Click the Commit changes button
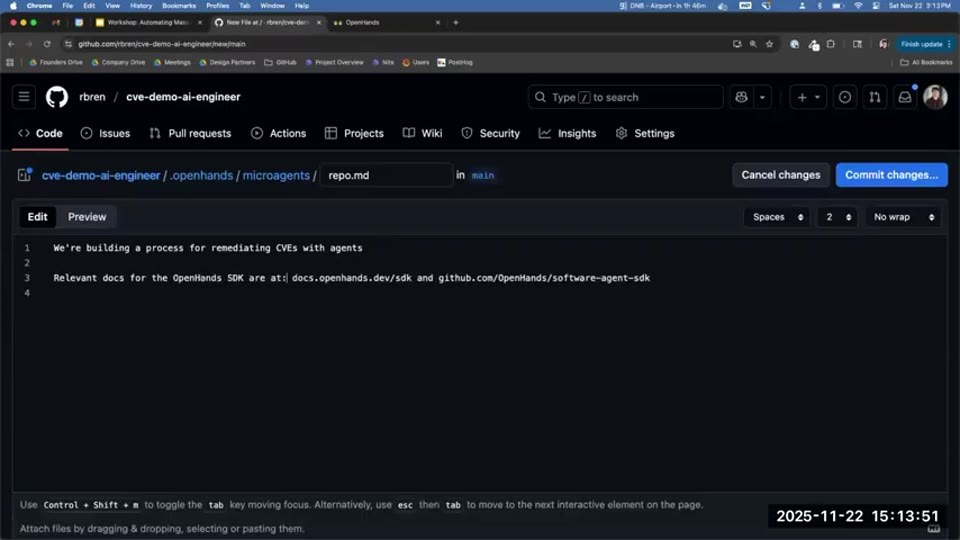Screen dimensions: 960x540 [x=891, y=175]
